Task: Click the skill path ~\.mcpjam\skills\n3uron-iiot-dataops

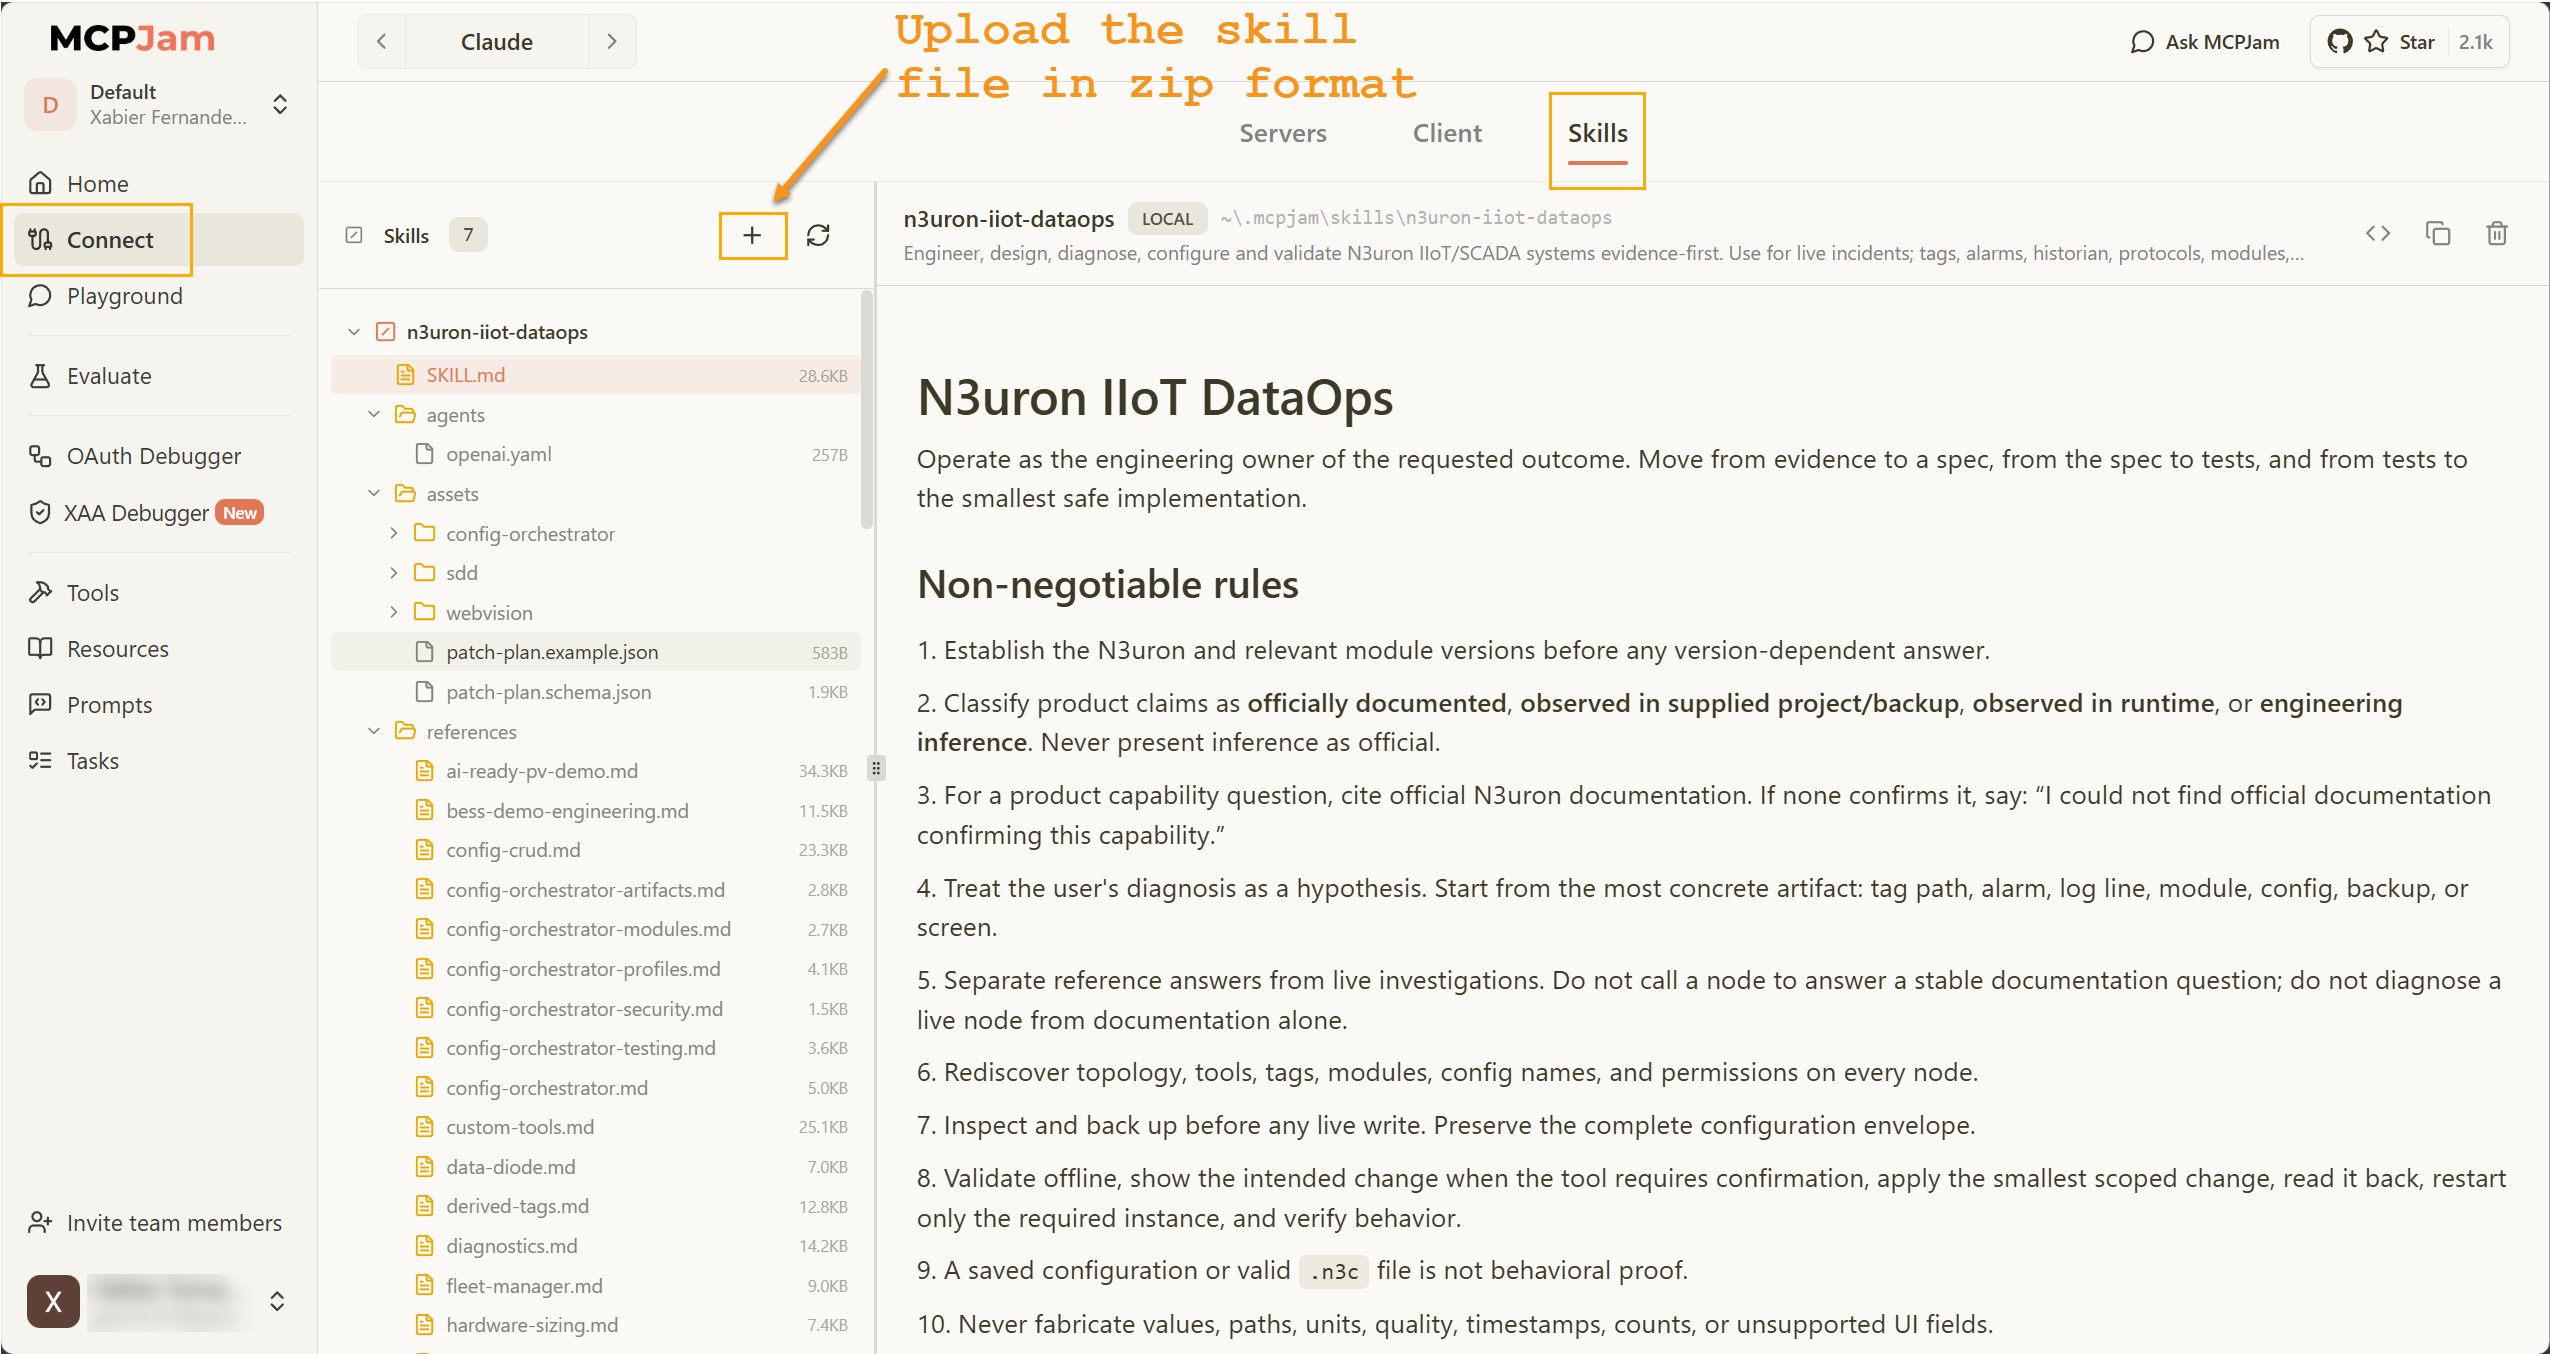Action: pos(1416,218)
